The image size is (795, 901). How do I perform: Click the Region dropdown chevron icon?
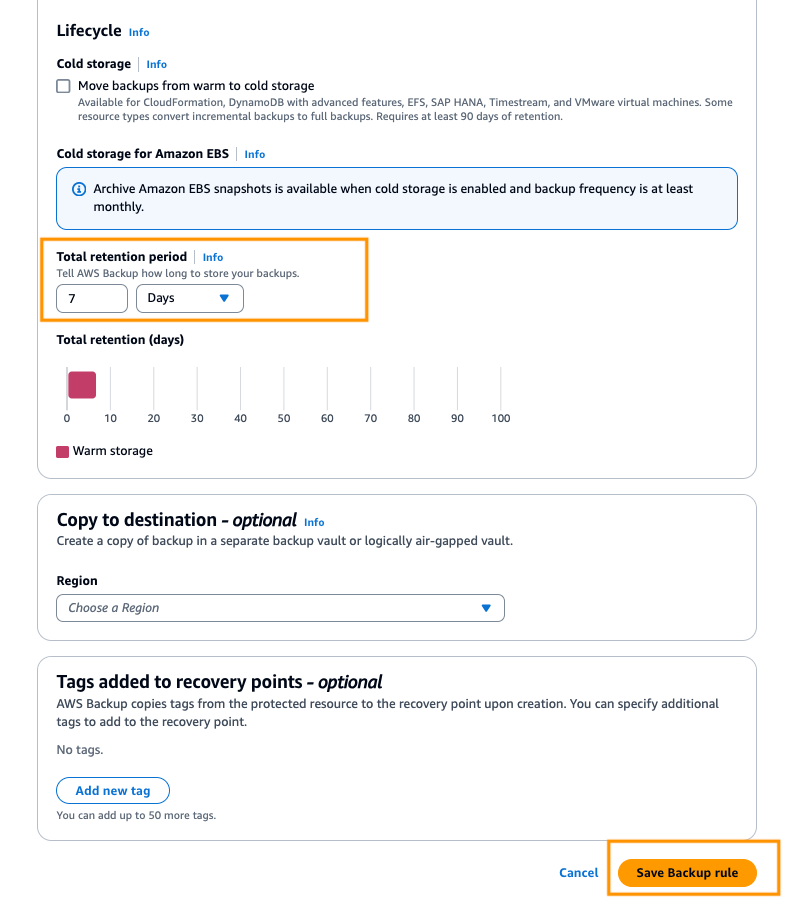point(486,607)
